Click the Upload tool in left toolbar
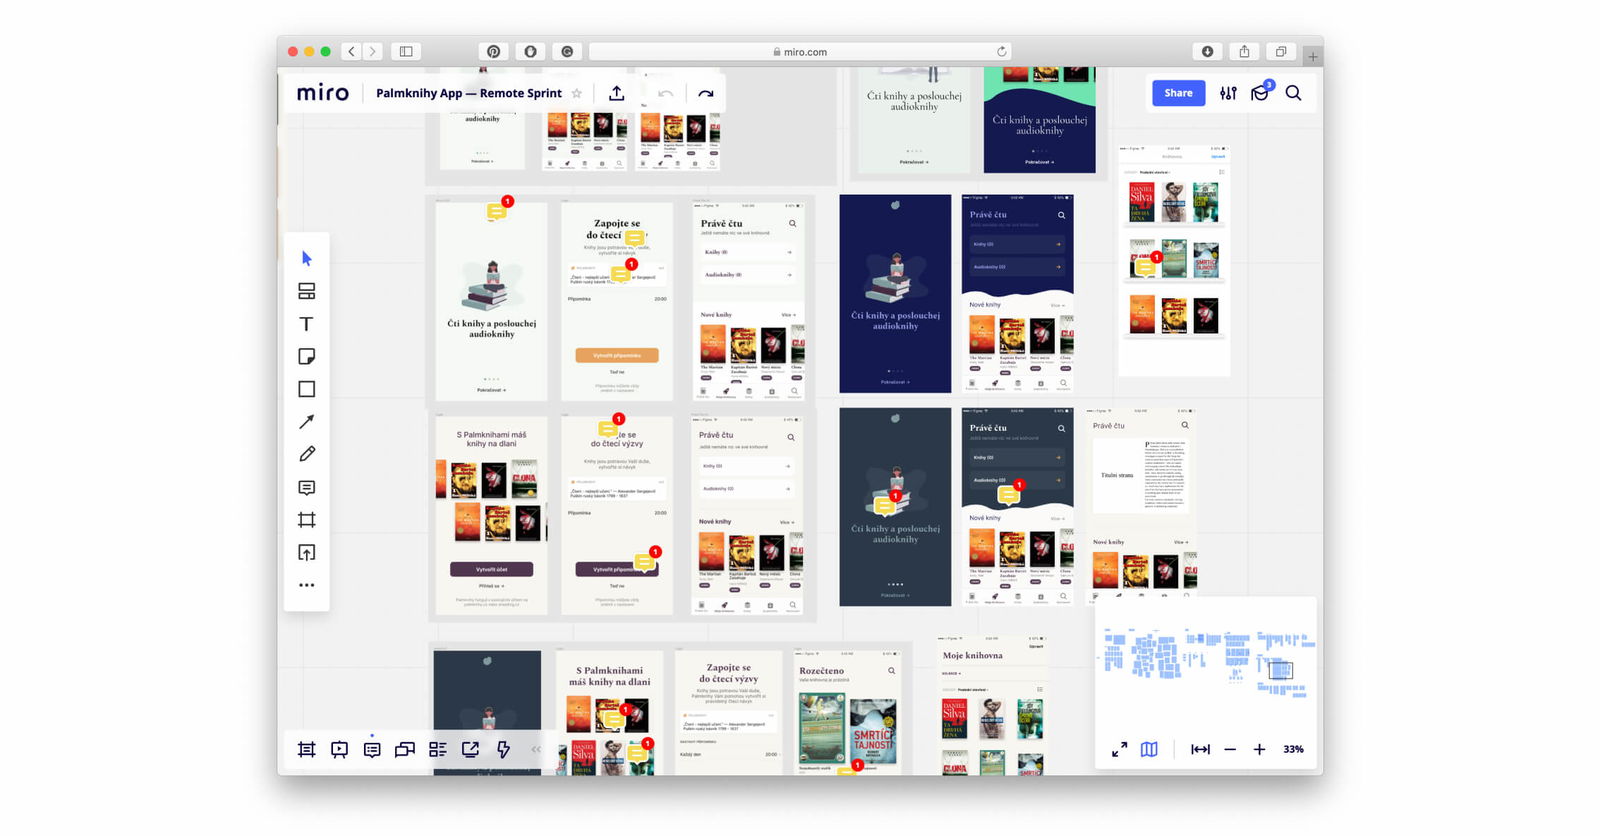1600x836 pixels. pos(307,553)
